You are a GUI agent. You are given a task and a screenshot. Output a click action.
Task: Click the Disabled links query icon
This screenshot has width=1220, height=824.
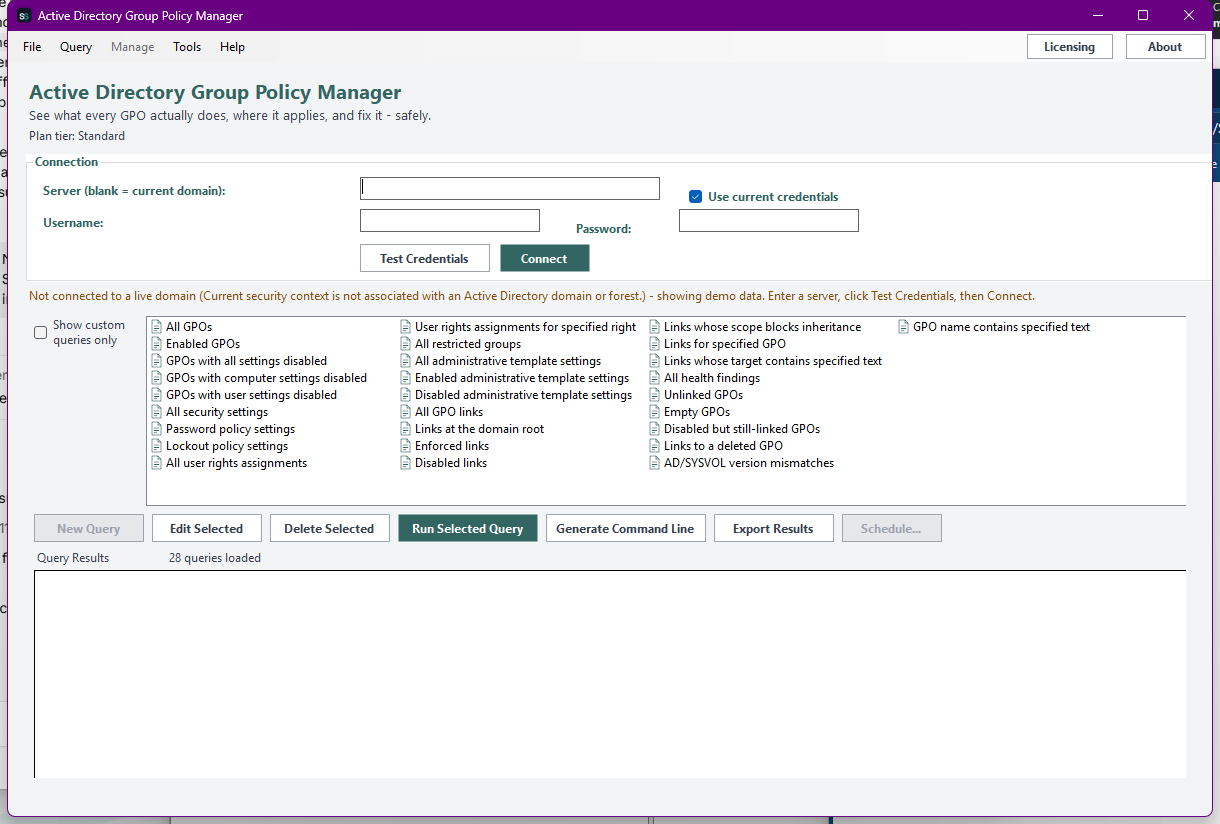405,463
